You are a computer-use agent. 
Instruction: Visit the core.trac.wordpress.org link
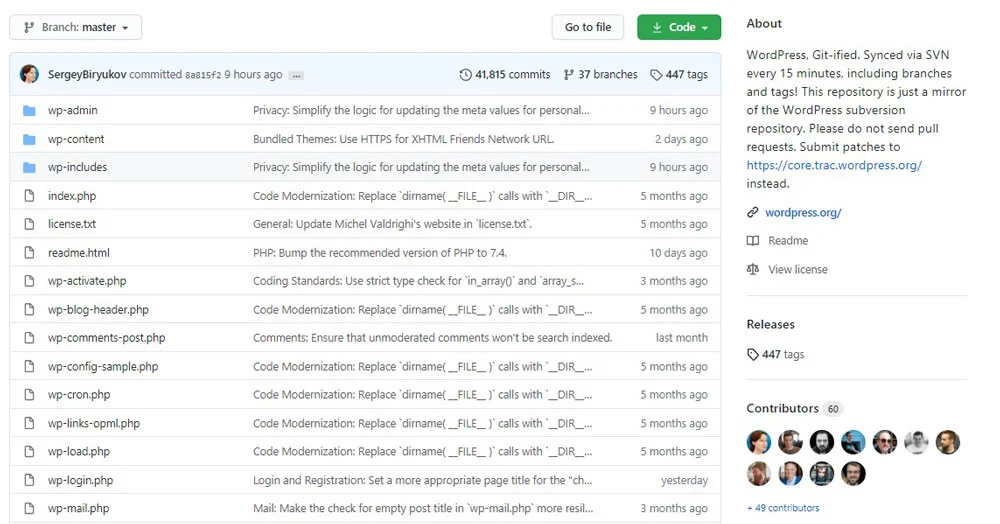click(834, 165)
